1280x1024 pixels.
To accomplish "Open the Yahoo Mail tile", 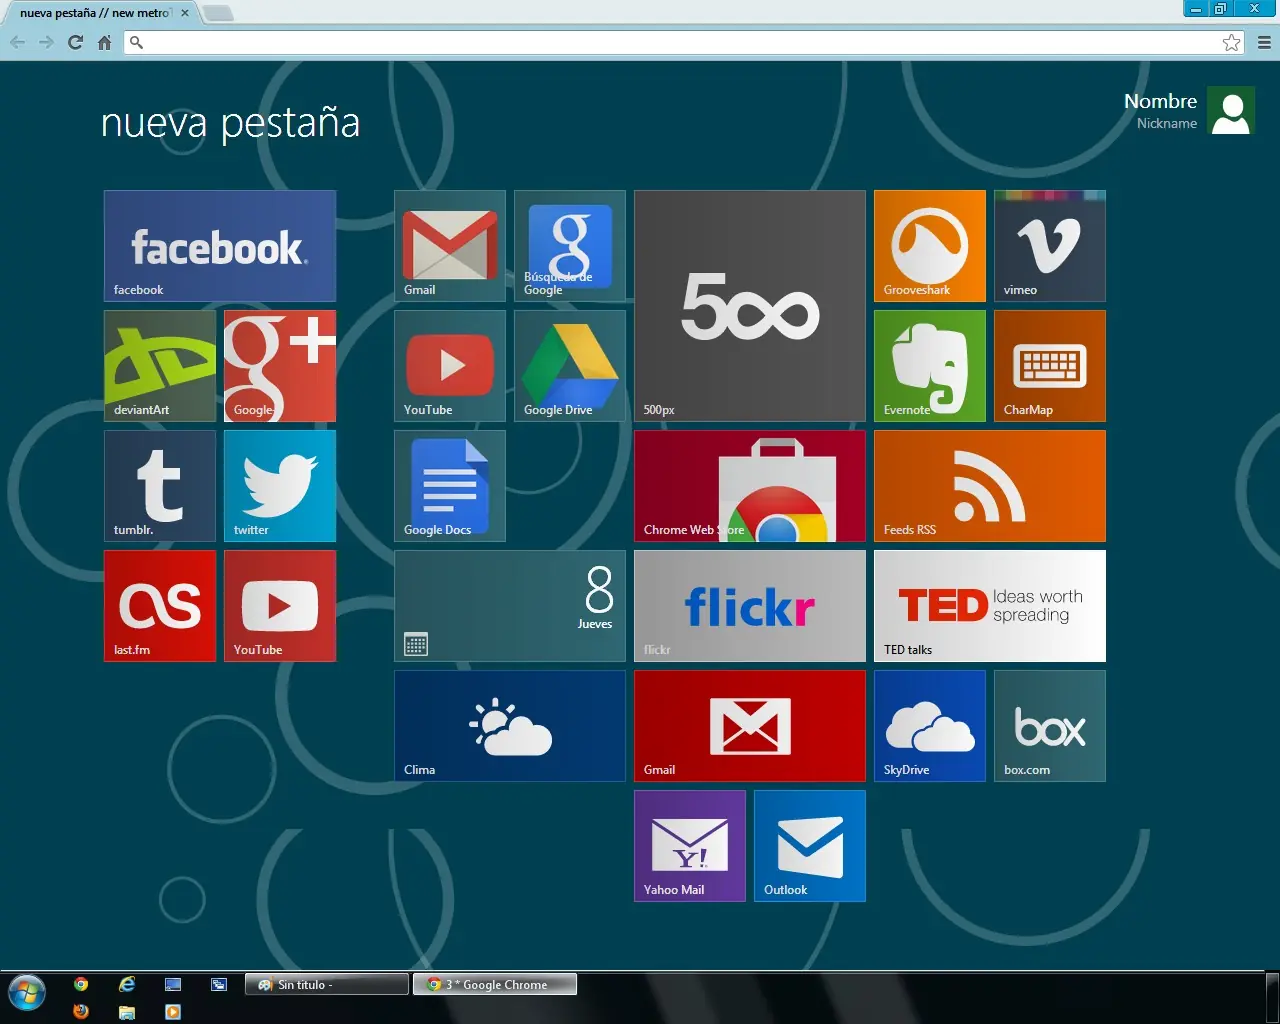I will click(690, 846).
